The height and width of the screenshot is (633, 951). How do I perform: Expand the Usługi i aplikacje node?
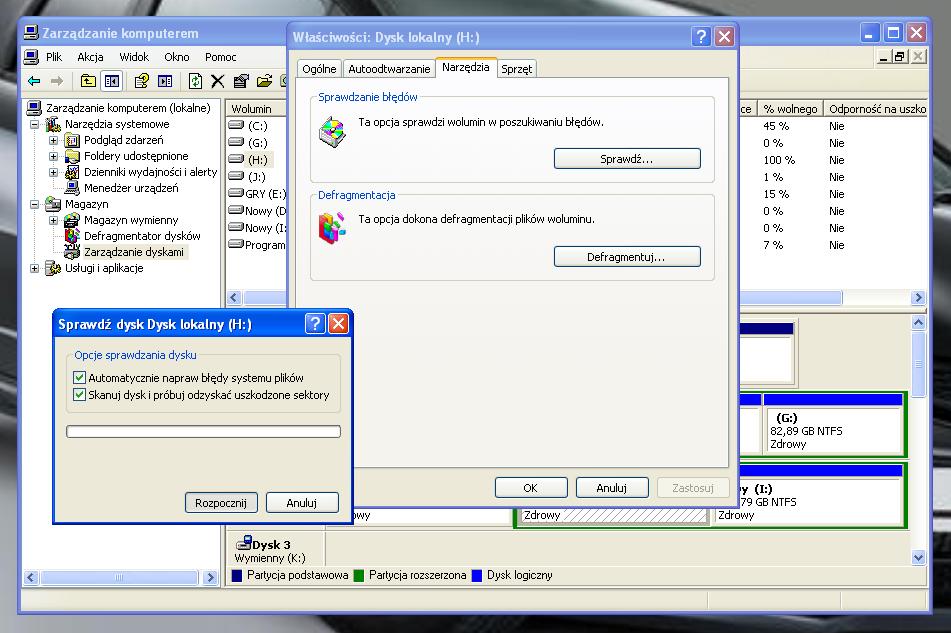coord(35,268)
